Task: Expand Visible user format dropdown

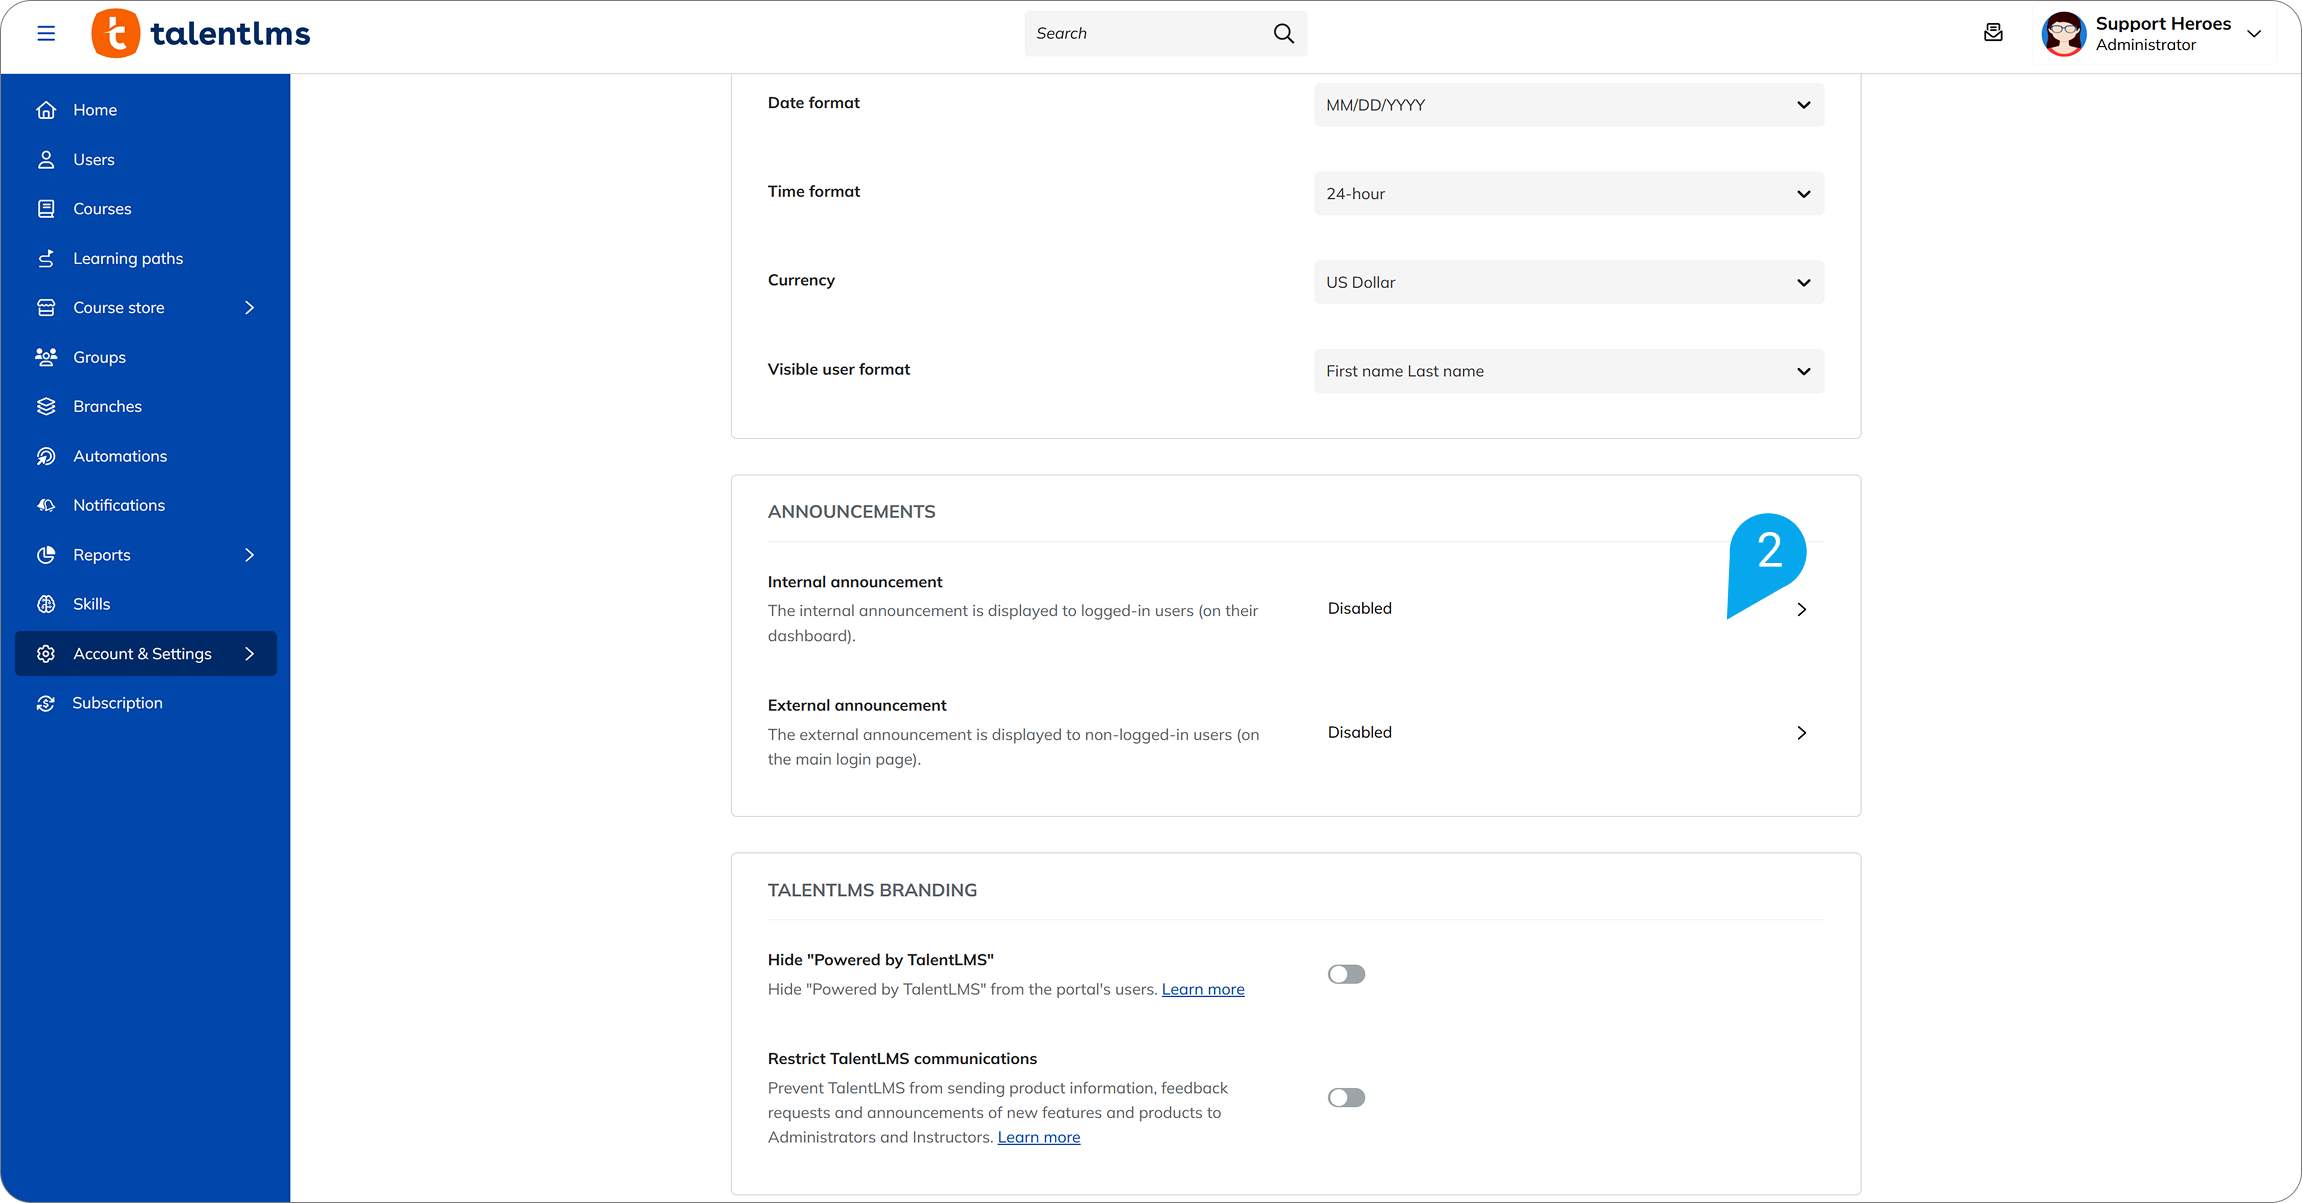Action: pos(1568,371)
